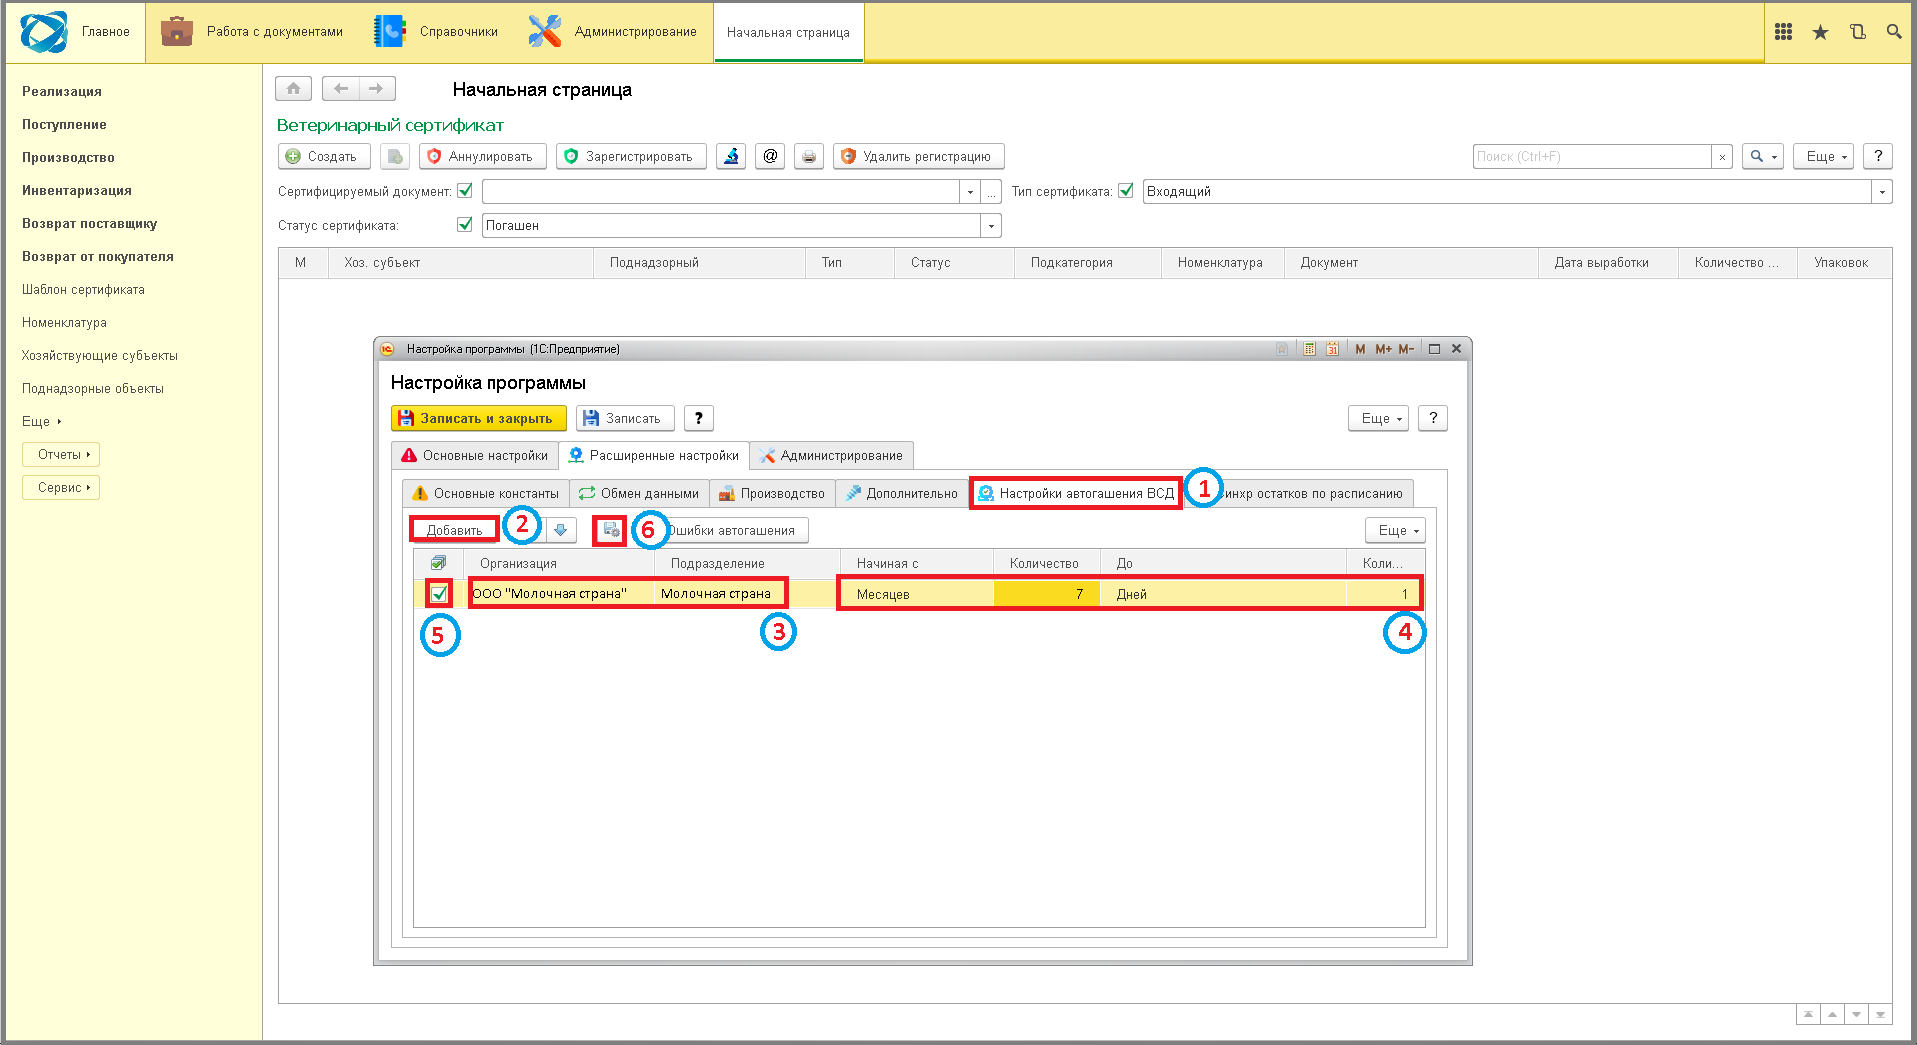The height and width of the screenshot is (1045, 1917).
Task: Expand the Отчеты submenu in the sidebar
Action: coord(61,454)
